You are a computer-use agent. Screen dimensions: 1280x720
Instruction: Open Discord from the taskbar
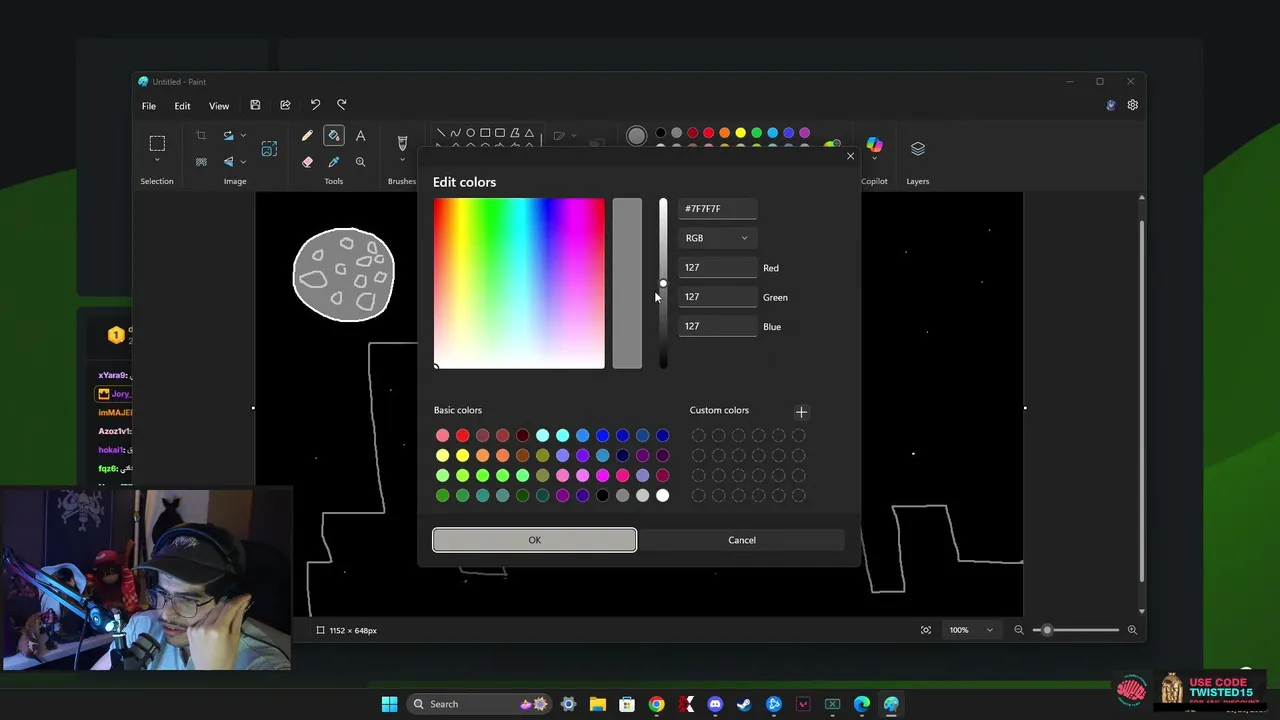[715, 704]
